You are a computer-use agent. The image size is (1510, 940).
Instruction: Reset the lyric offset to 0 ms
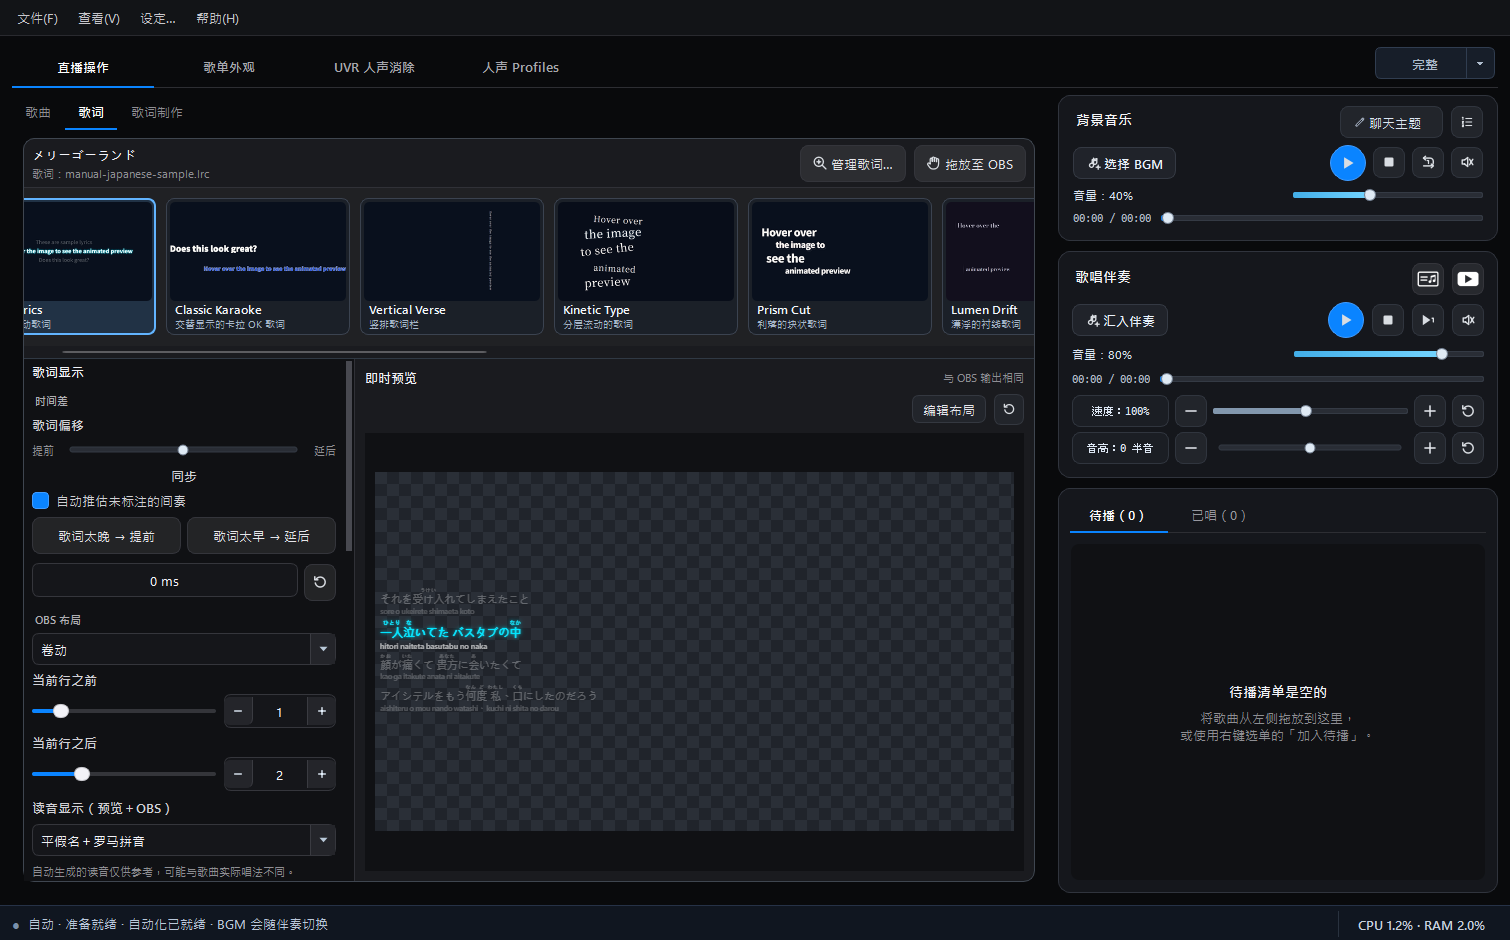click(320, 582)
